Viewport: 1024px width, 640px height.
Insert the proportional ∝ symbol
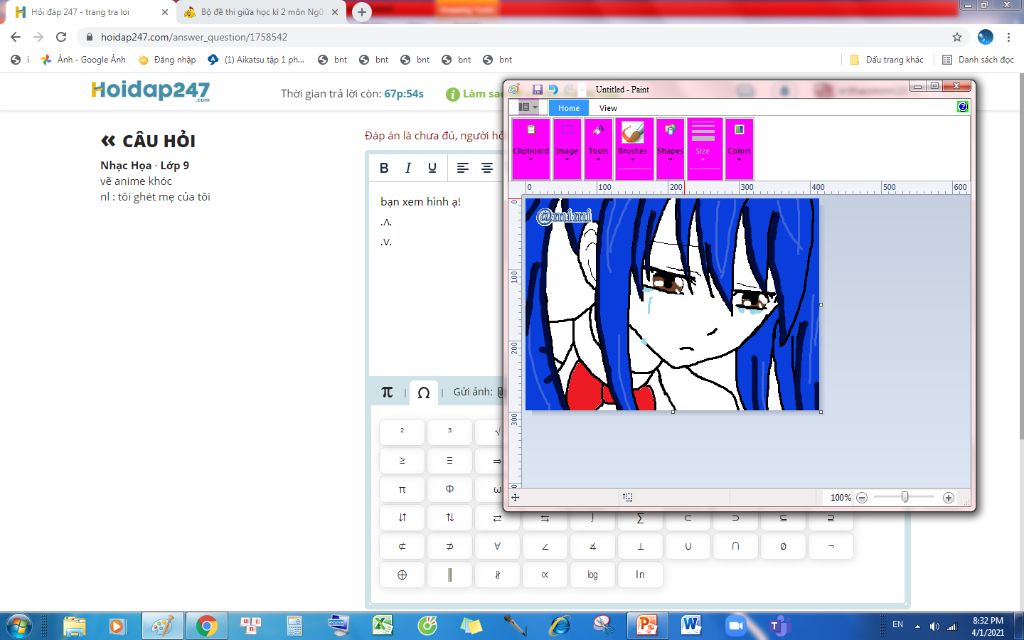(545, 575)
